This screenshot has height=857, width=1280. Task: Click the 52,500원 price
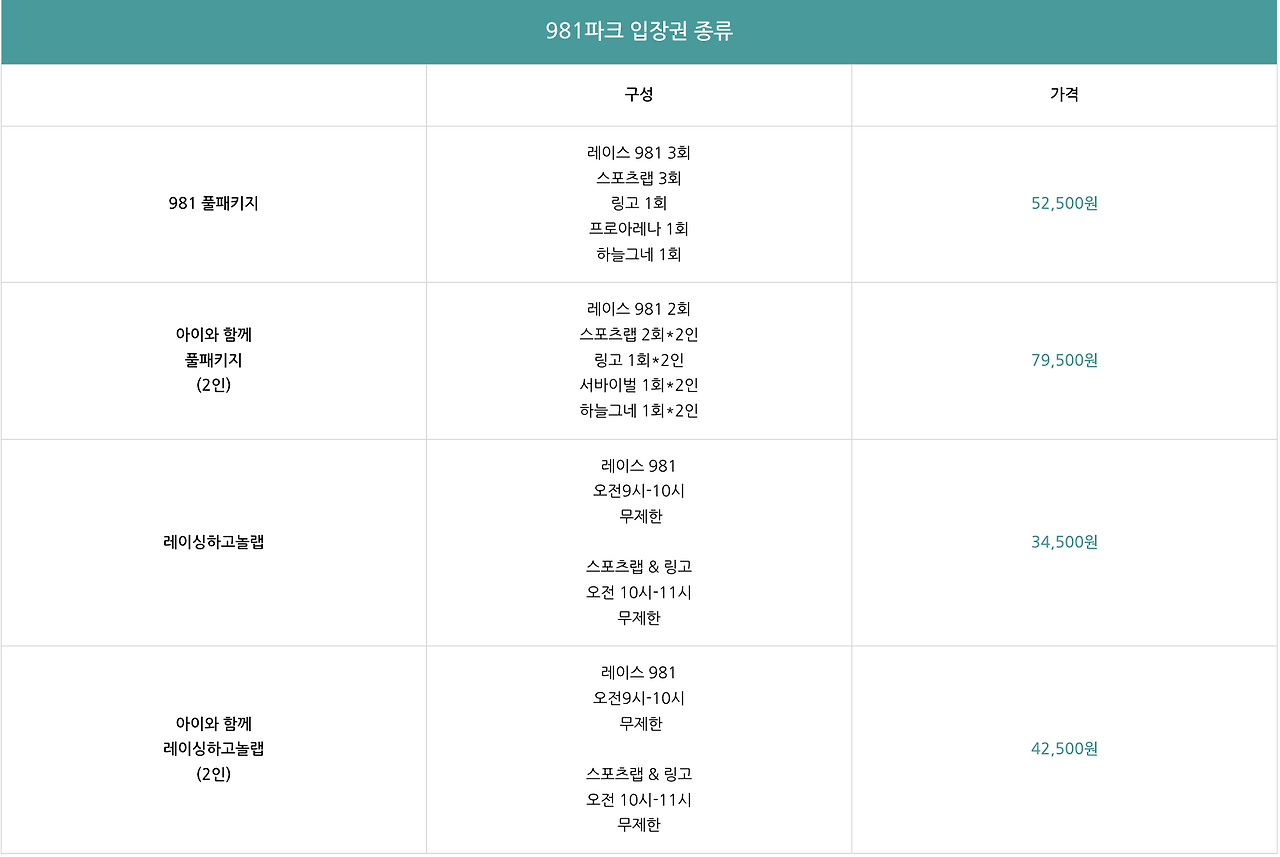(x=1064, y=203)
